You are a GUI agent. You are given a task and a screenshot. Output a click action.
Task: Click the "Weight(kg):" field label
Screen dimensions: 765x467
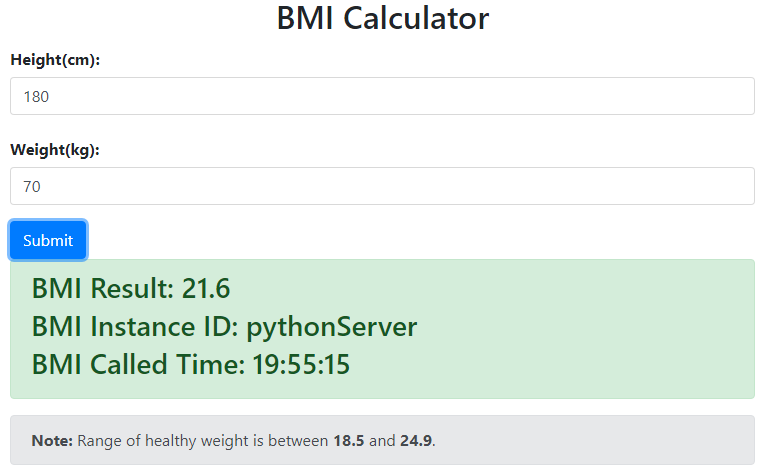coord(55,150)
